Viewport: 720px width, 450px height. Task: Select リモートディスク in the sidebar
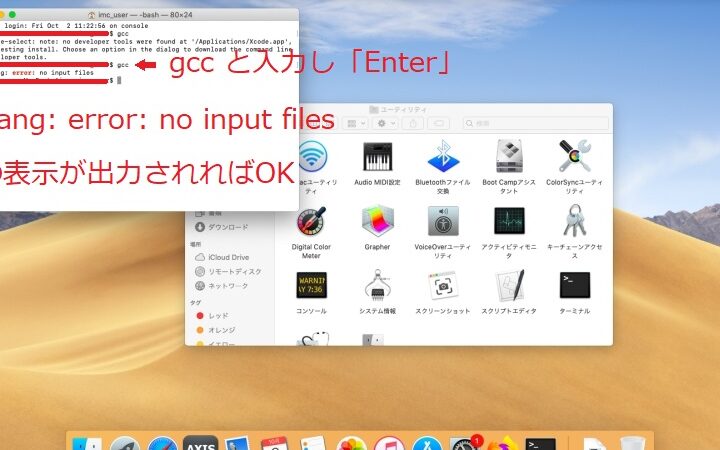pyautogui.click(x=228, y=271)
